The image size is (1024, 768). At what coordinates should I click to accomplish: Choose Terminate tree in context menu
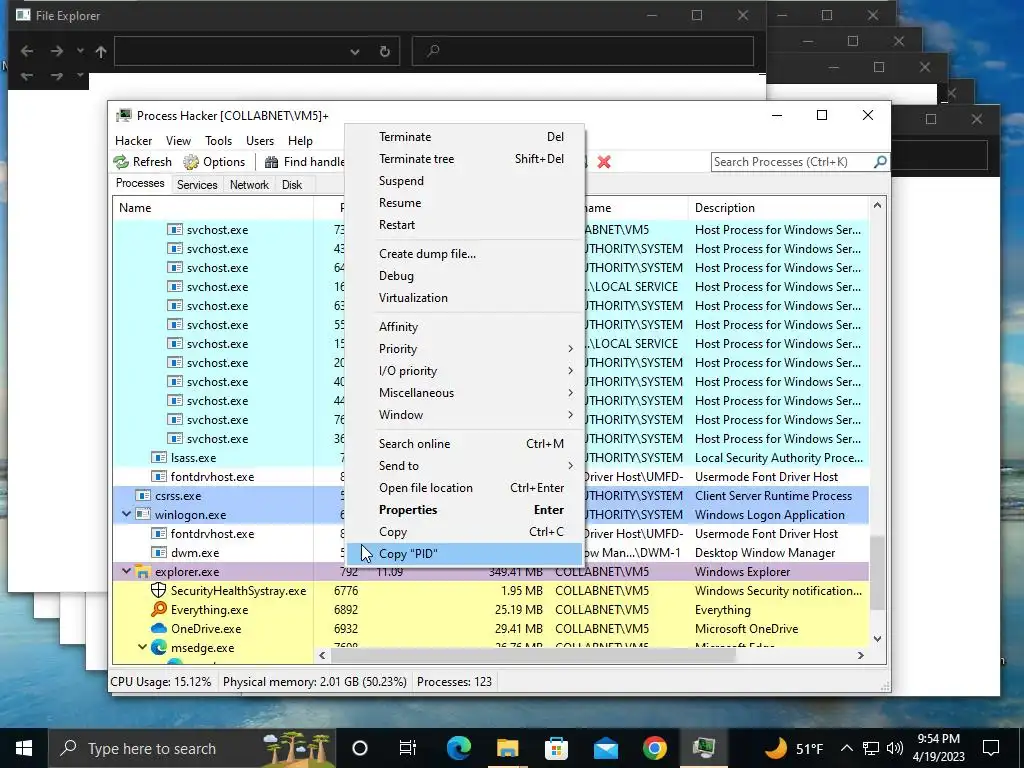point(464,159)
